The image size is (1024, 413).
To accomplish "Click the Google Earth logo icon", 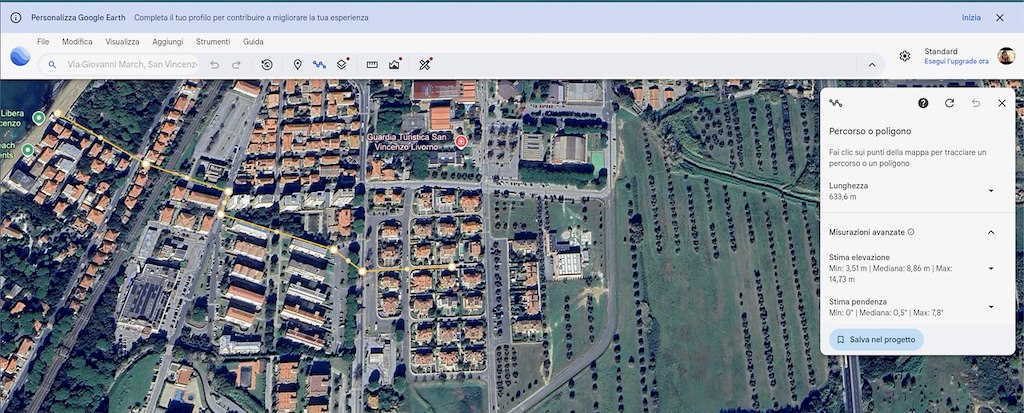I will 20,57.
